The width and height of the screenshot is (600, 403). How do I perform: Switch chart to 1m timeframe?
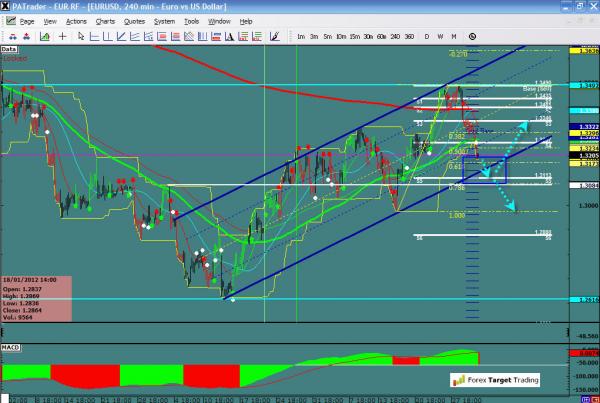(301, 36)
